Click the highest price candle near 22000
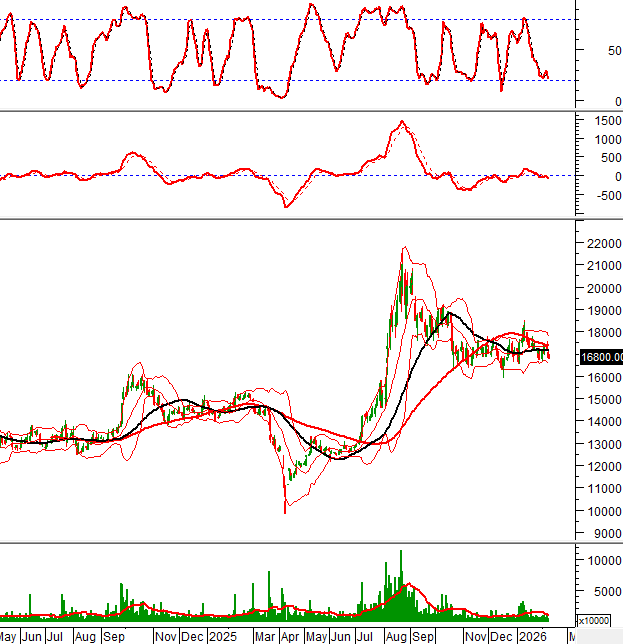This screenshot has width=623, height=644. point(404,250)
